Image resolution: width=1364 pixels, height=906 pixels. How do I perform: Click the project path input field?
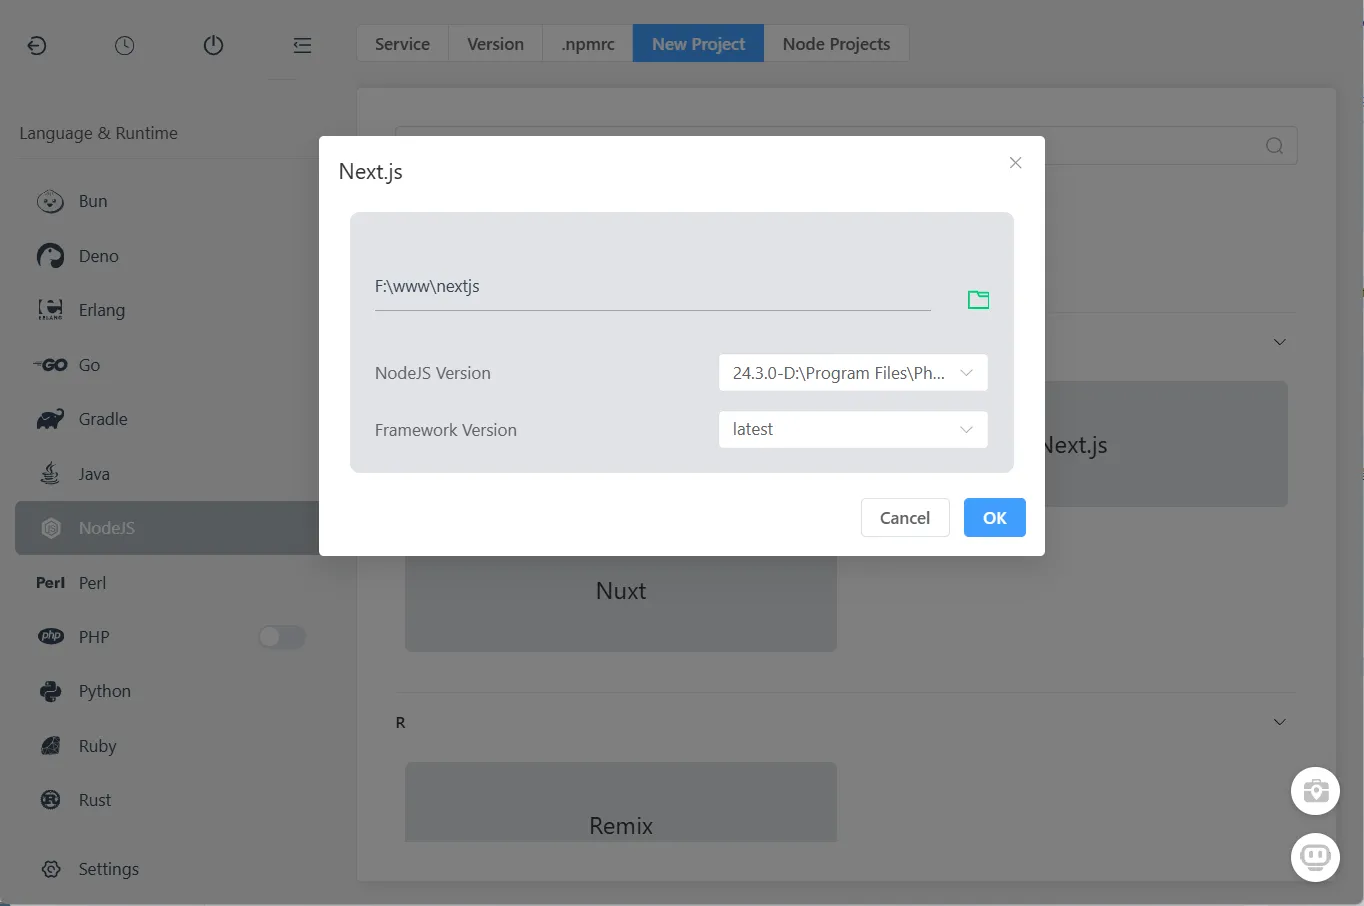[x=650, y=287]
